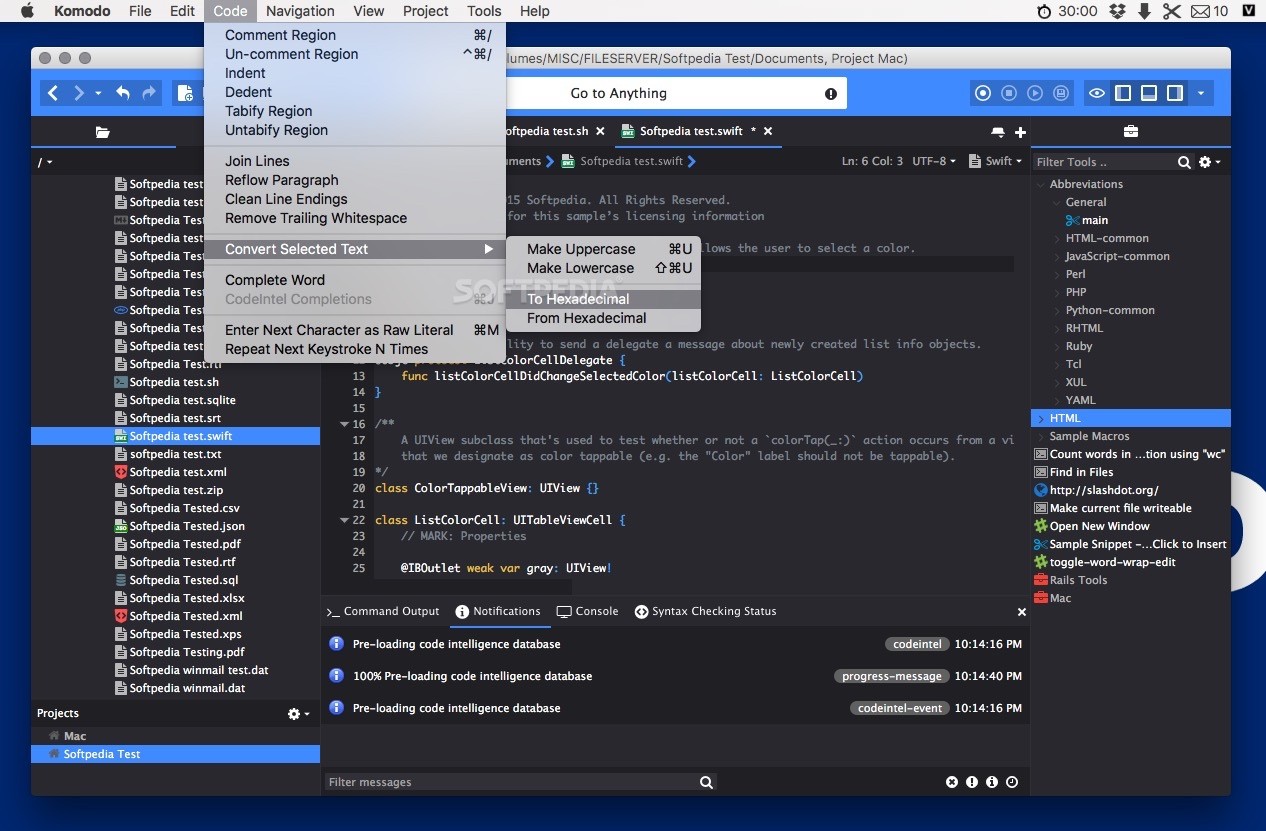Click the undo arrow in the toolbar
The width and height of the screenshot is (1266, 831).
[x=121, y=92]
